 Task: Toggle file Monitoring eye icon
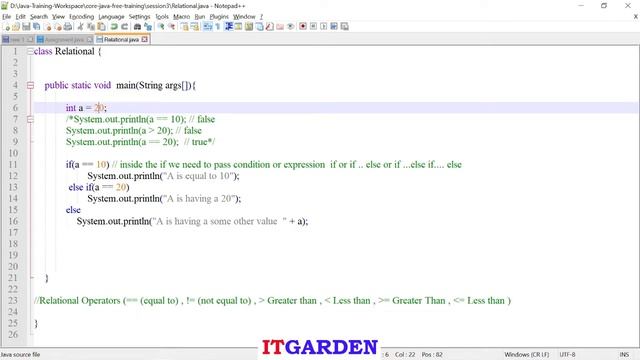[290, 27]
